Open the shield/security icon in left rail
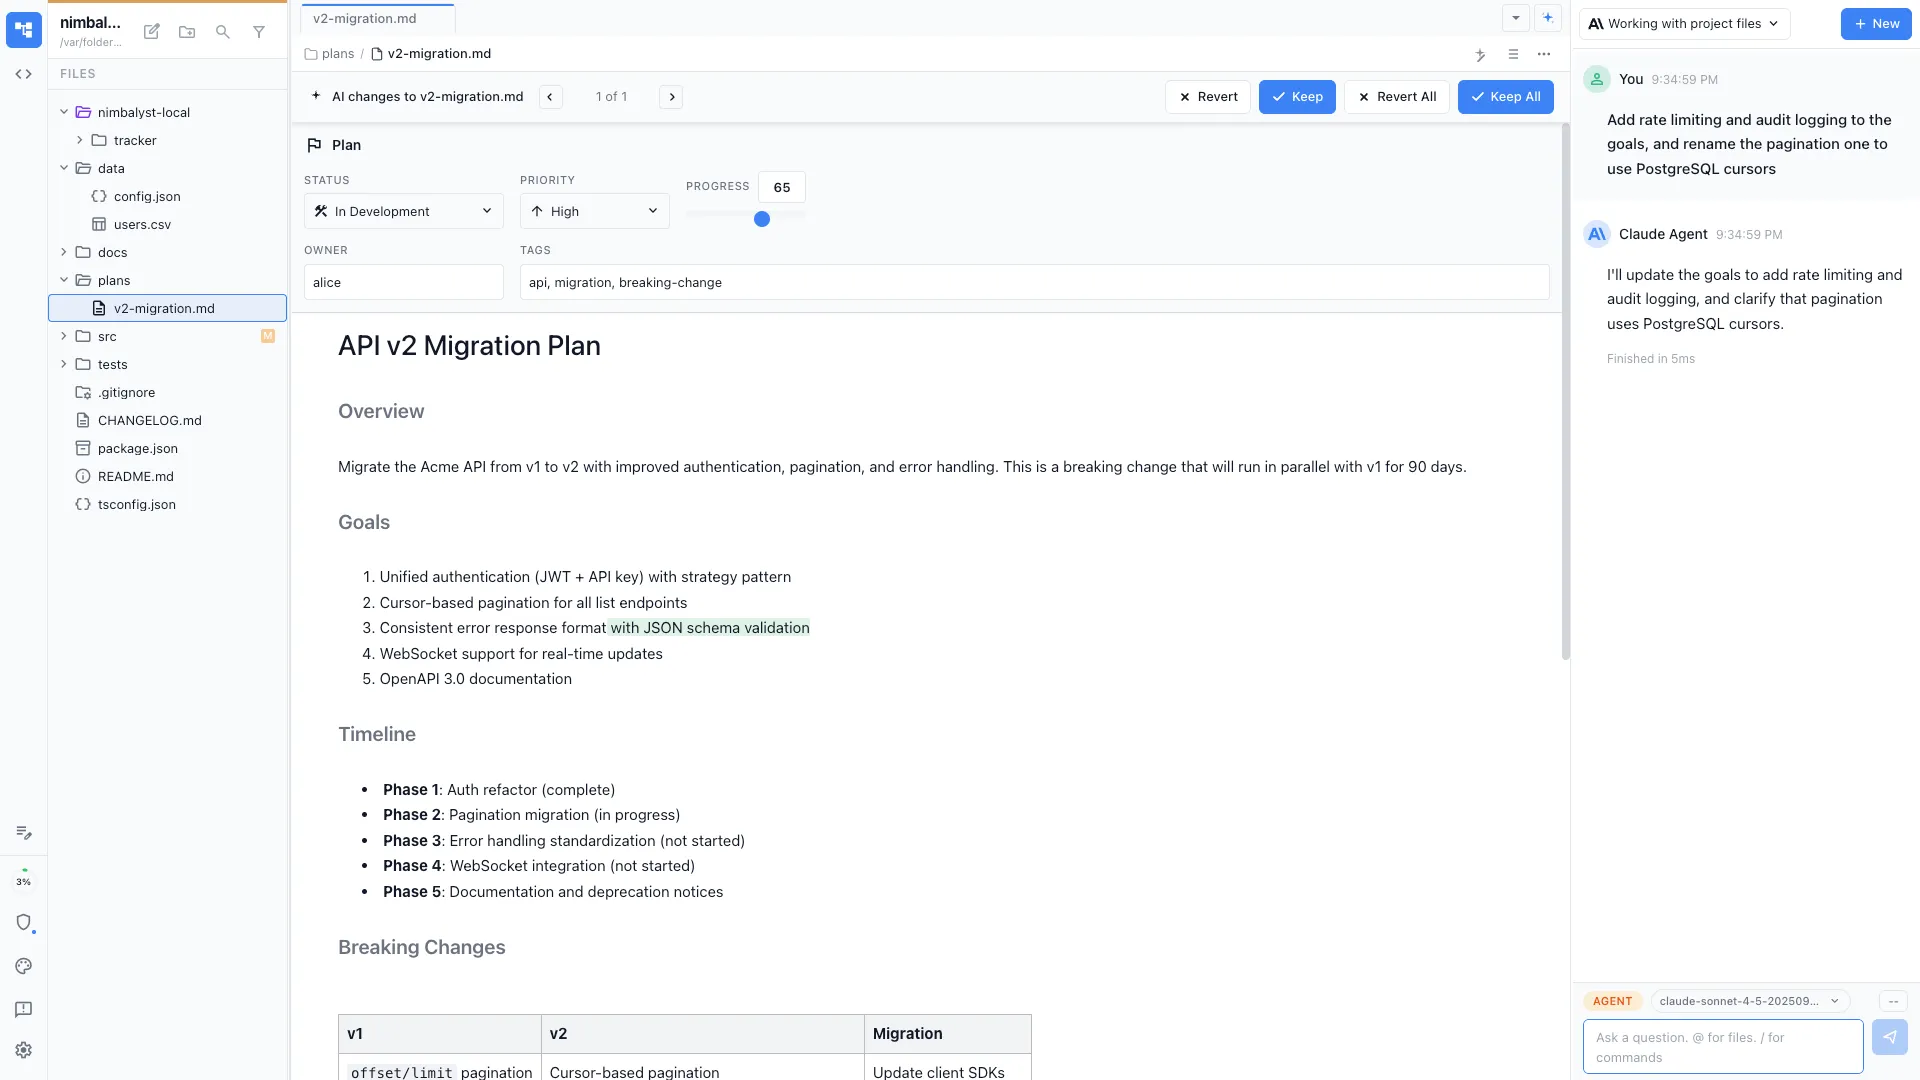The image size is (1920, 1080). coord(23,922)
